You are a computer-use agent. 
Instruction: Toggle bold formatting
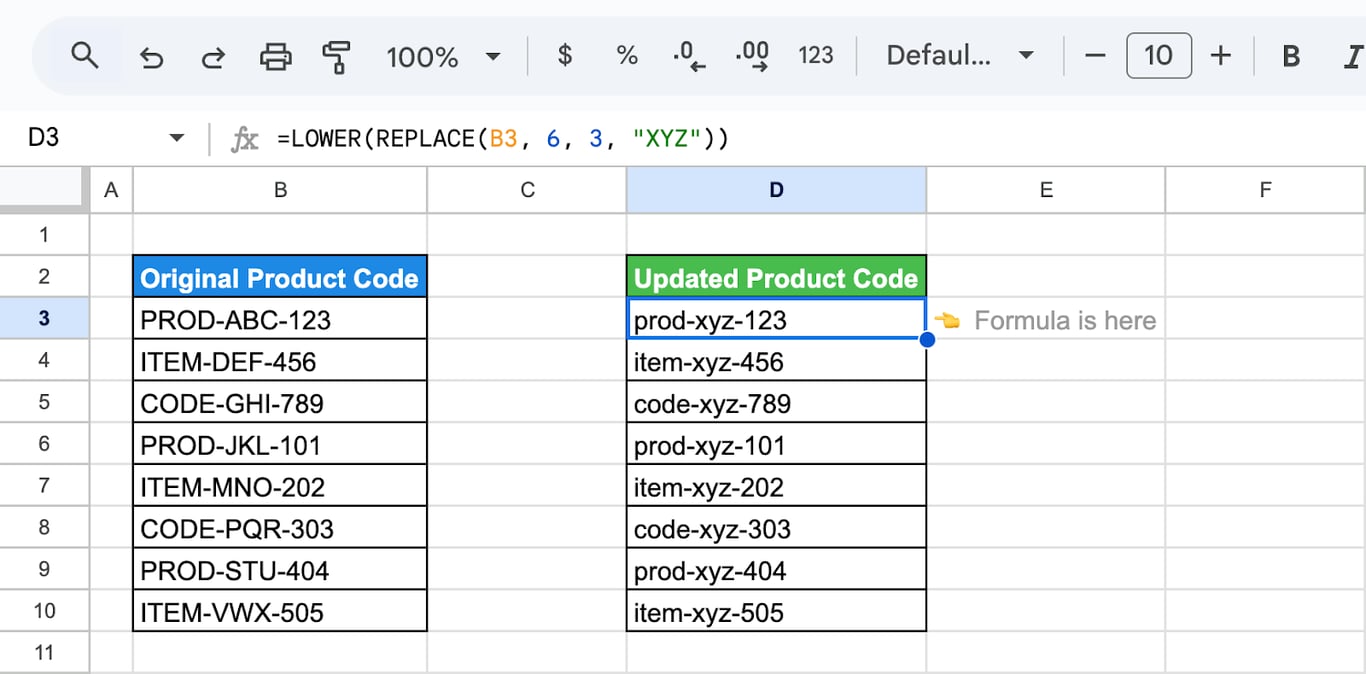(1291, 56)
